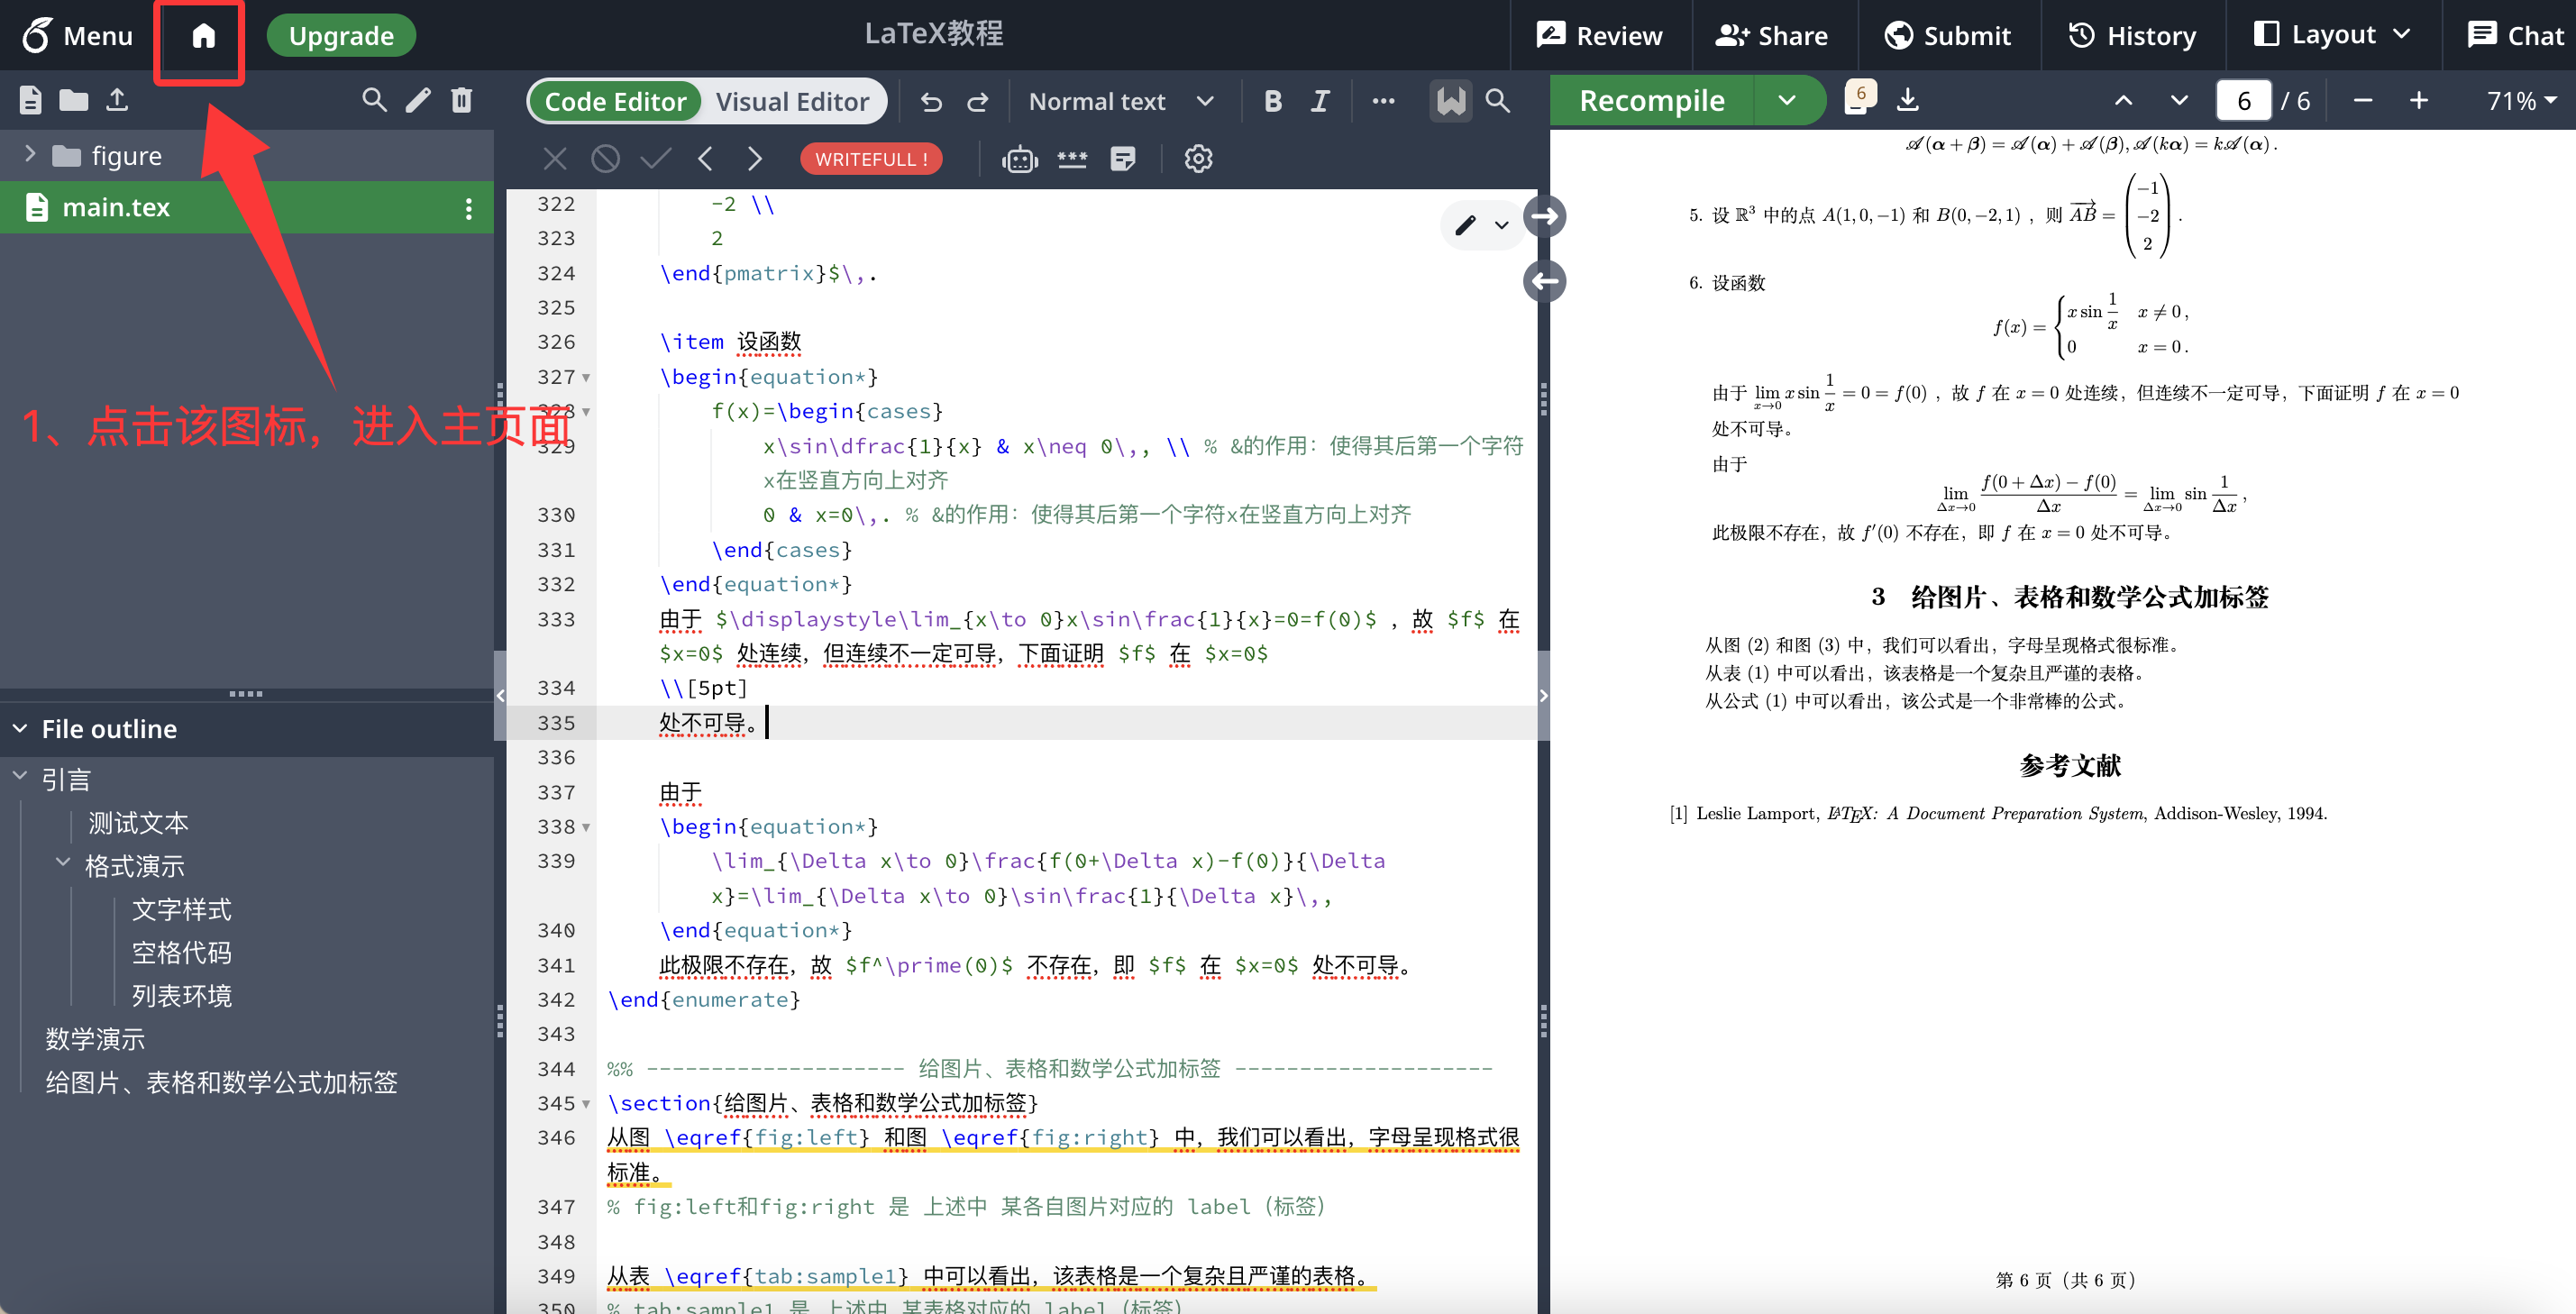Click the WRITEFULL ! badge
2576x1314 pixels.
[871, 158]
